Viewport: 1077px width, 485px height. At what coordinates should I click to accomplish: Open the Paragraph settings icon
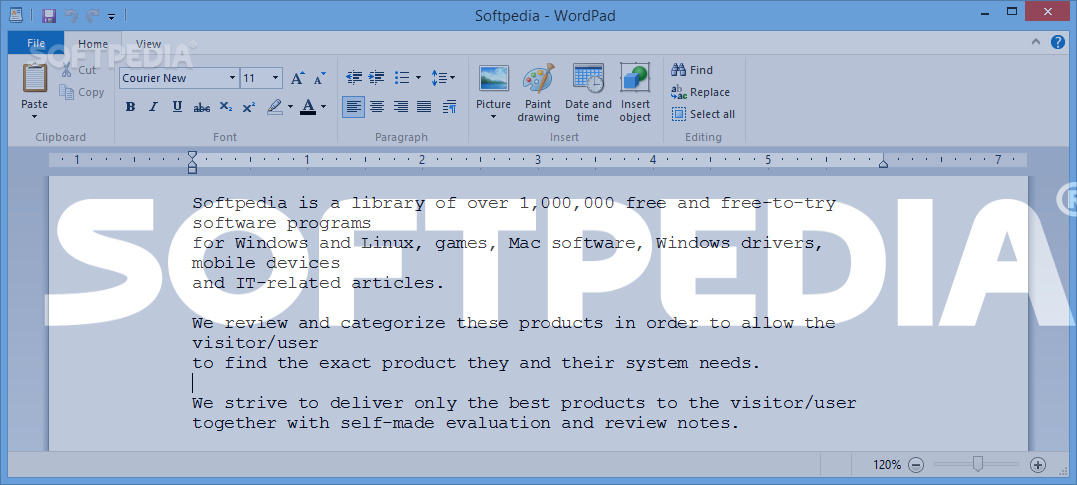tap(449, 106)
